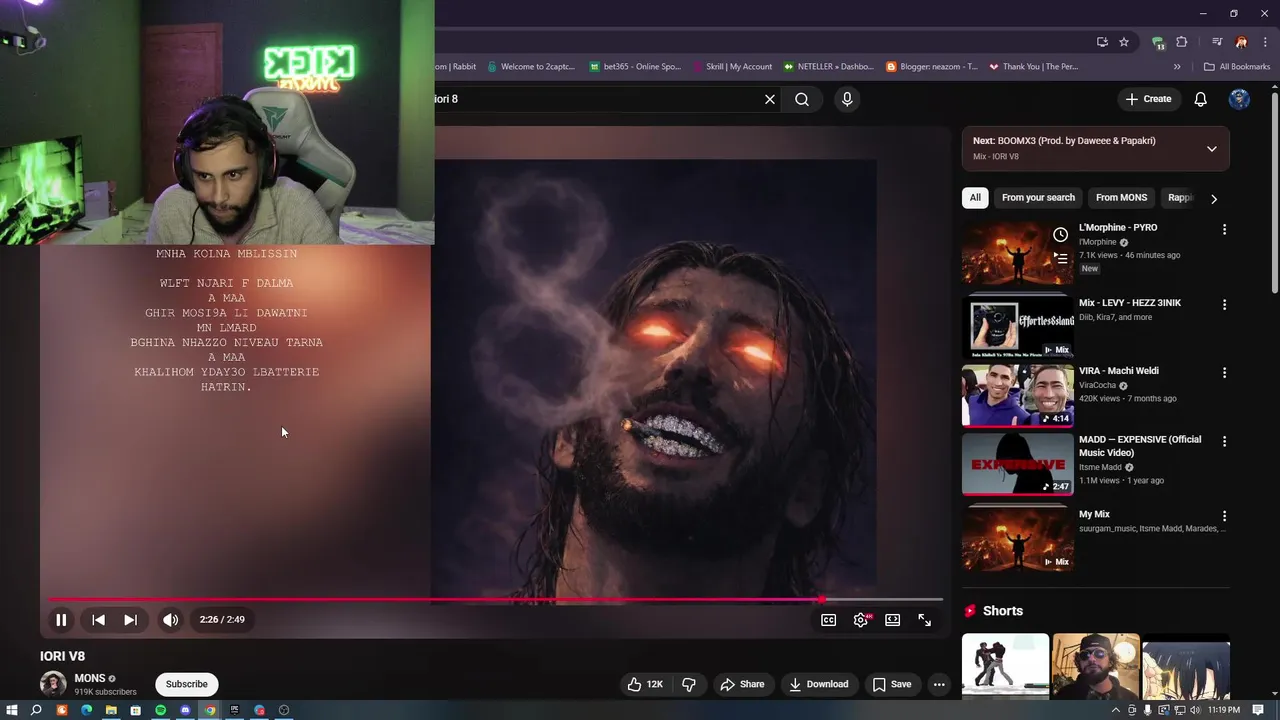Viewport: 1280px width, 720px height.
Task: Show more filter chips with the arrow
Action: pyautogui.click(x=1214, y=199)
